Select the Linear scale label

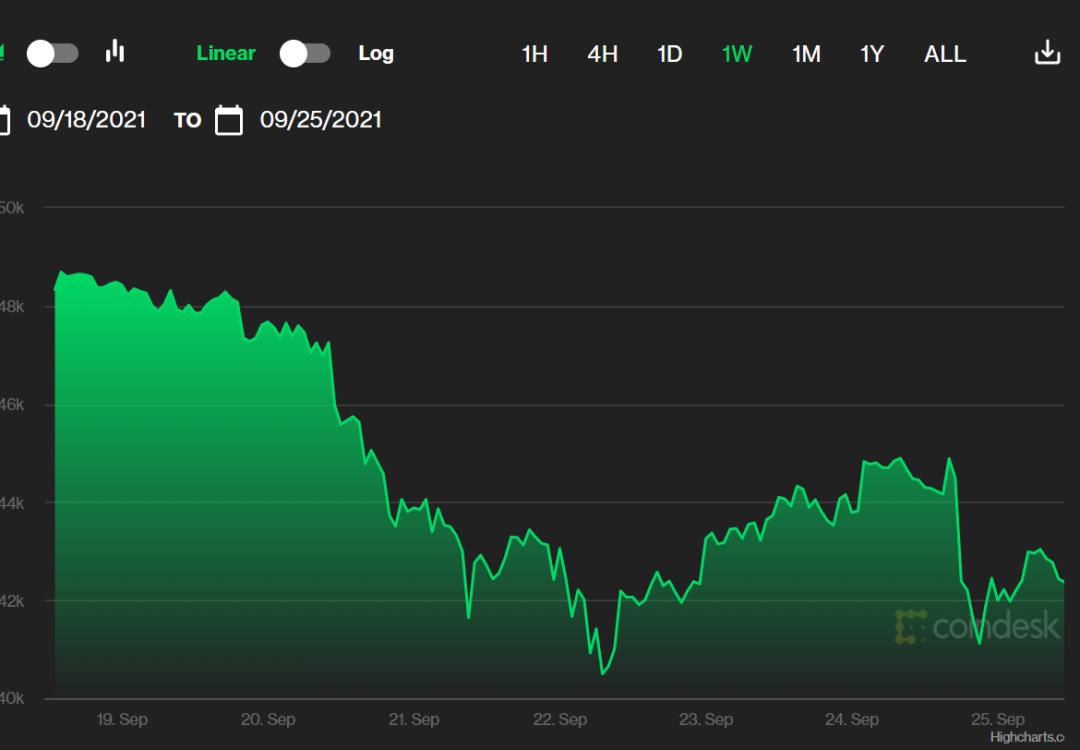226,53
